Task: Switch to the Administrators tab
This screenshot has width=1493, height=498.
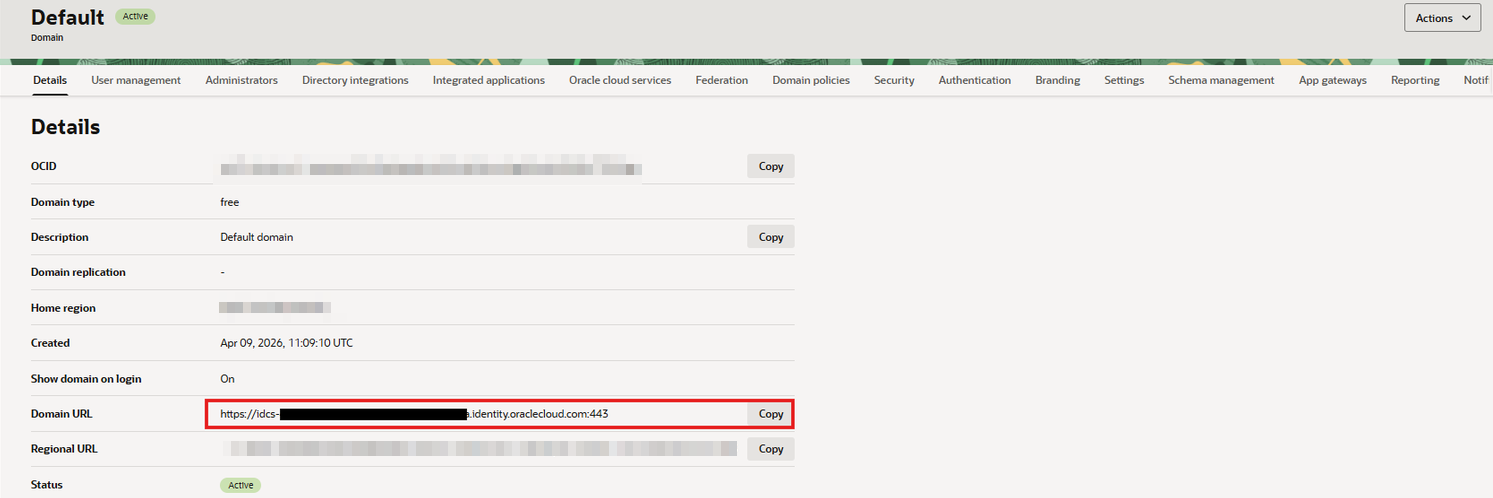Action: pyautogui.click(x=241, y=80)
